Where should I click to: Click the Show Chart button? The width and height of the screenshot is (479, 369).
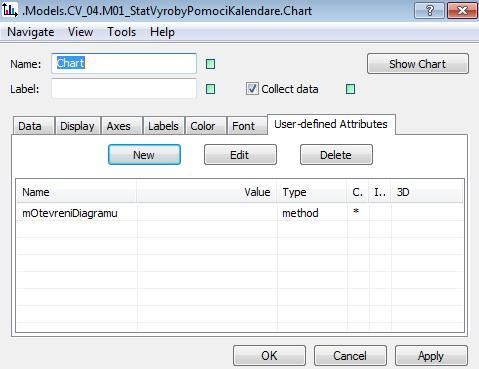418,64
